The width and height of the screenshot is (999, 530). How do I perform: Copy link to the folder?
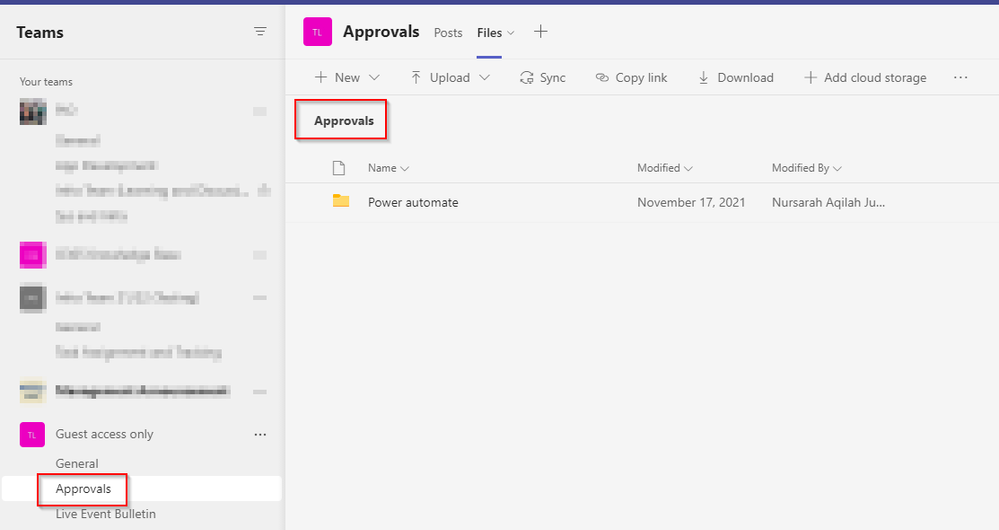pos(631,78)
